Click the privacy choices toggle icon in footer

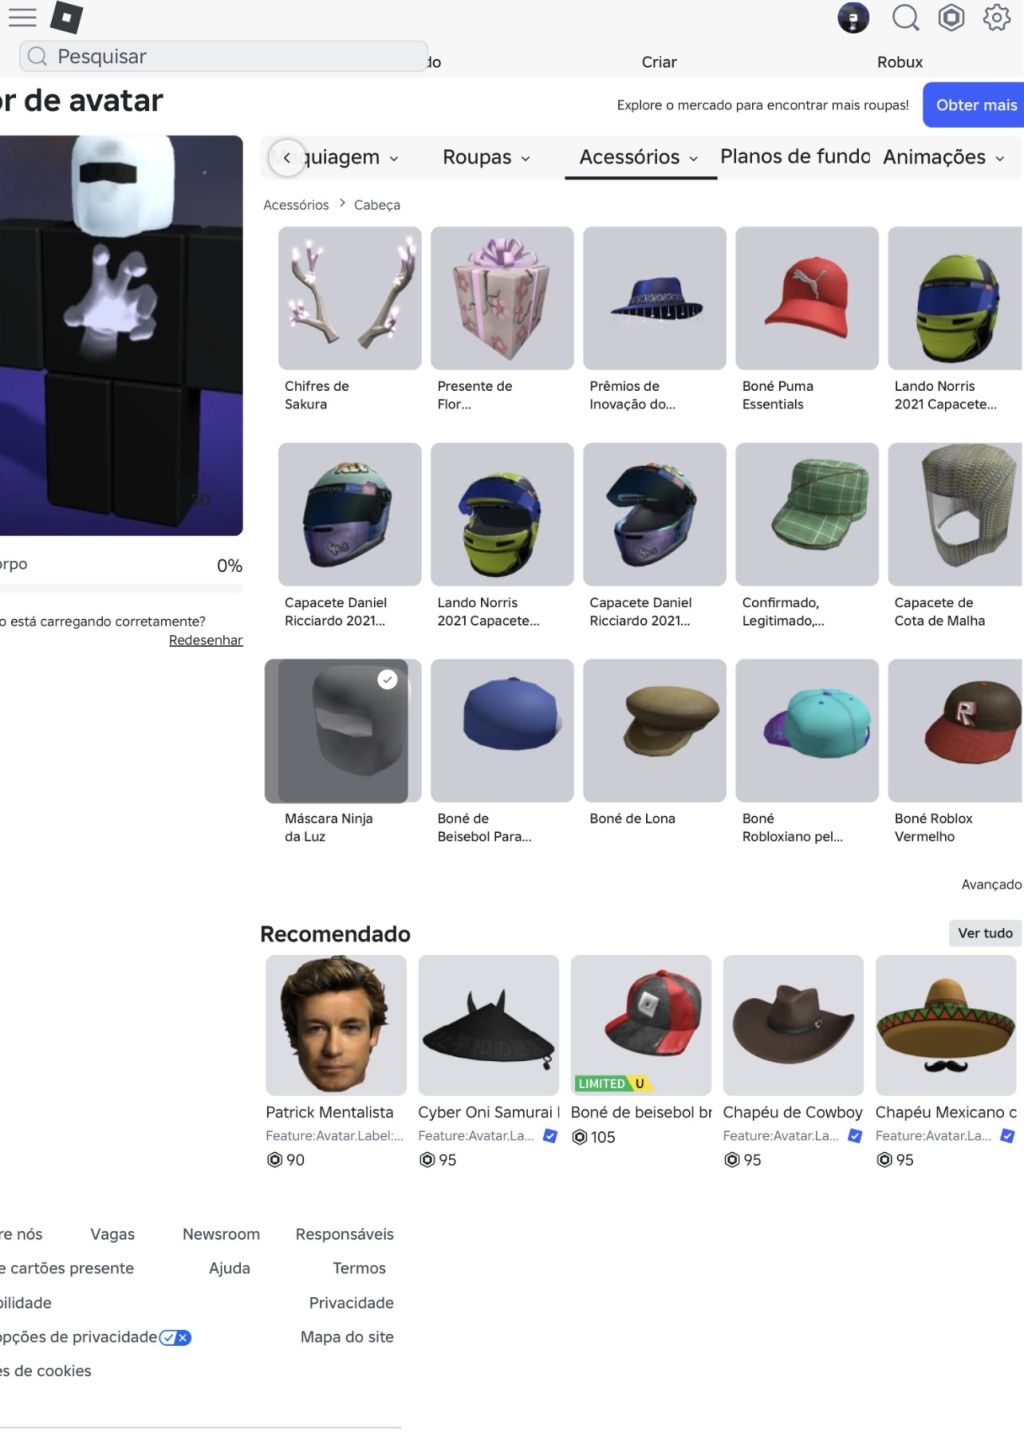tap(175, 1337)
